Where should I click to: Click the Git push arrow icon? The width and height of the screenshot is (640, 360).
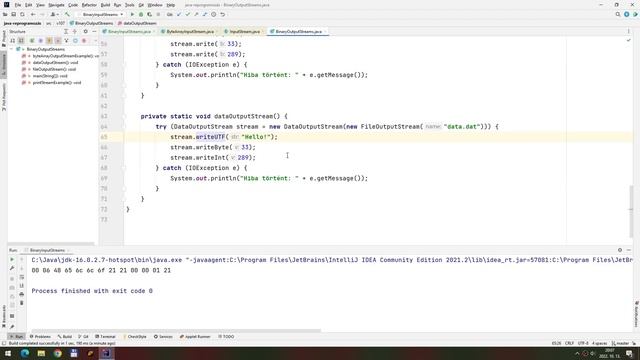196,14
